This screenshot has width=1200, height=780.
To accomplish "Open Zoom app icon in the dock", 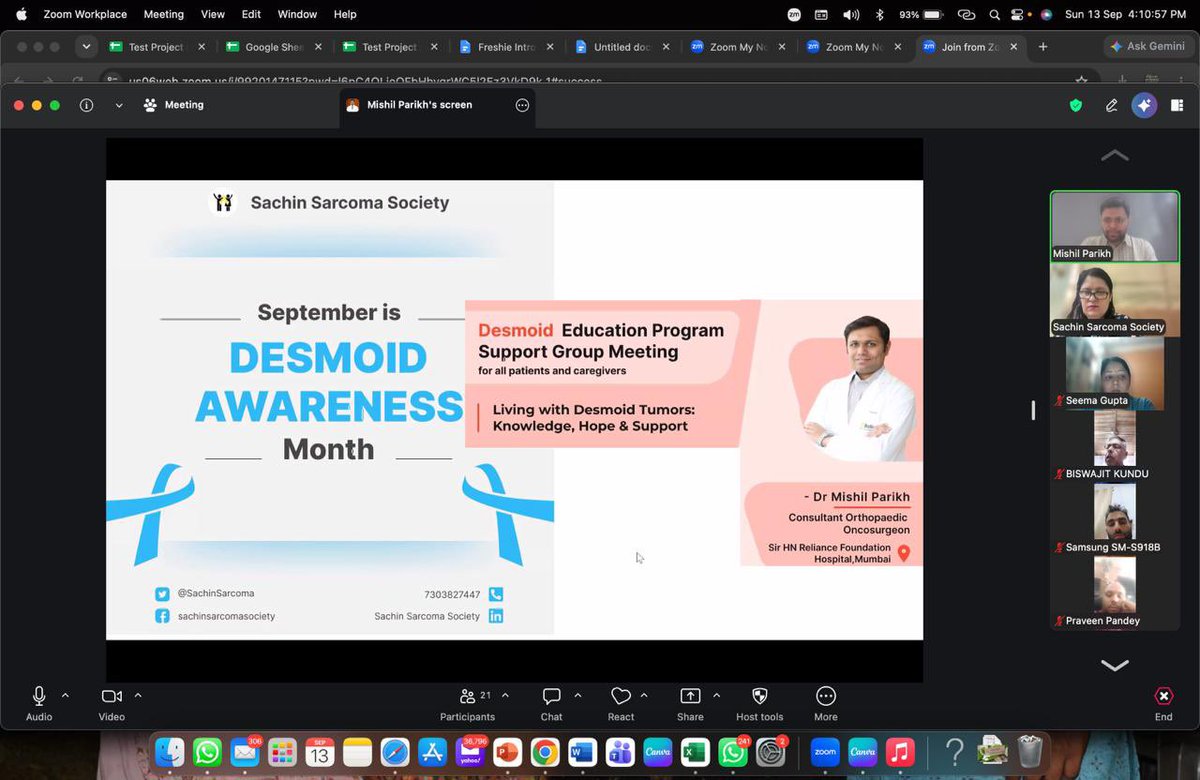I will click(825, 752).
